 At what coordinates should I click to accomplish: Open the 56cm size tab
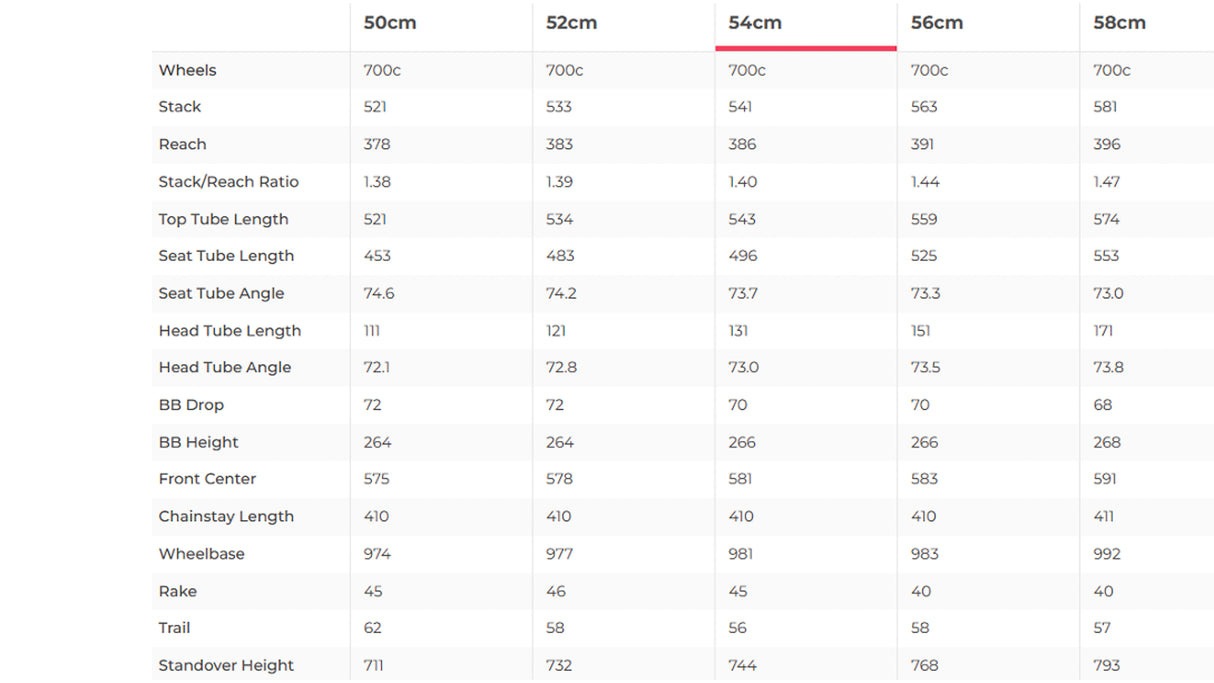[x=937, y=23]
